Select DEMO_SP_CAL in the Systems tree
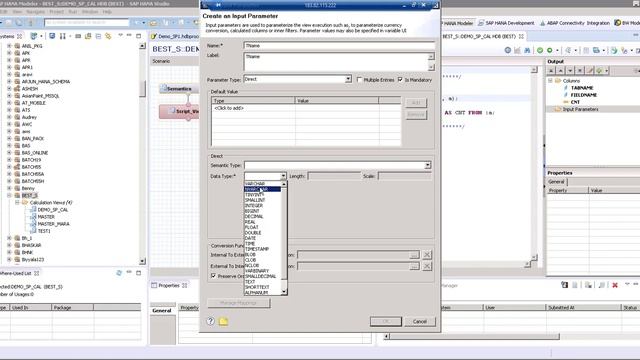Screen dimensions: 640x360 [x=53, y=210]
